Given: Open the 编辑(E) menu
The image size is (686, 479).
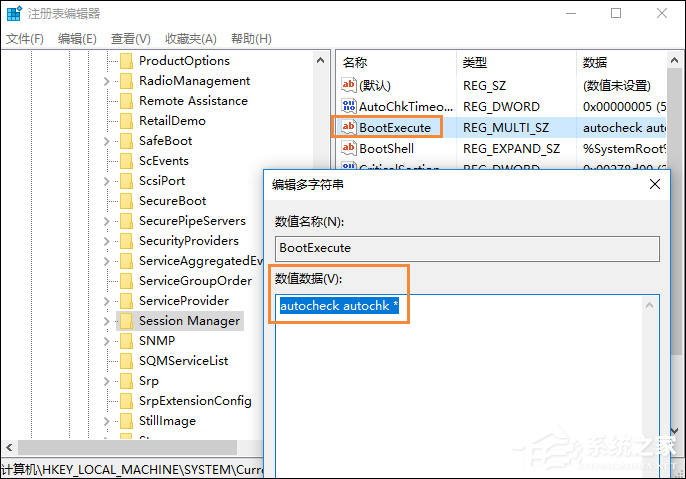Looking at the screenshot, I should [77, 39].
